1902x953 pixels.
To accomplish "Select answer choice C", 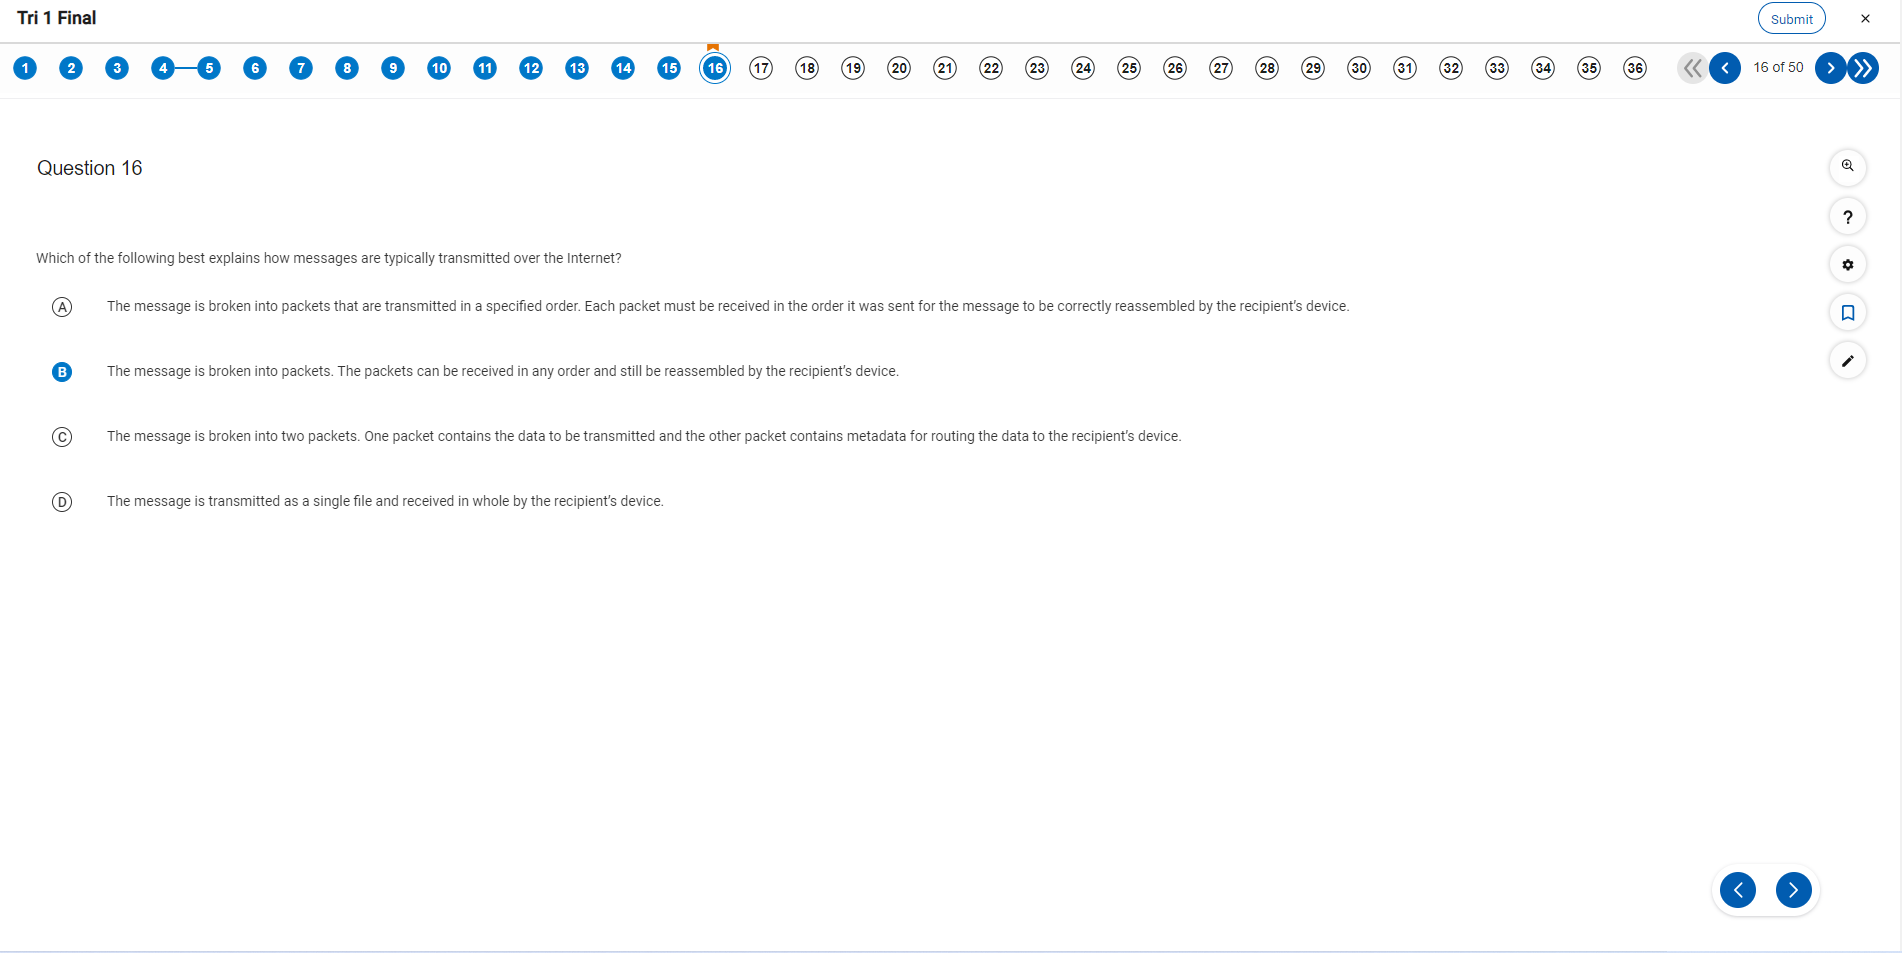I will pyautogui.click(x=62, y=437).
